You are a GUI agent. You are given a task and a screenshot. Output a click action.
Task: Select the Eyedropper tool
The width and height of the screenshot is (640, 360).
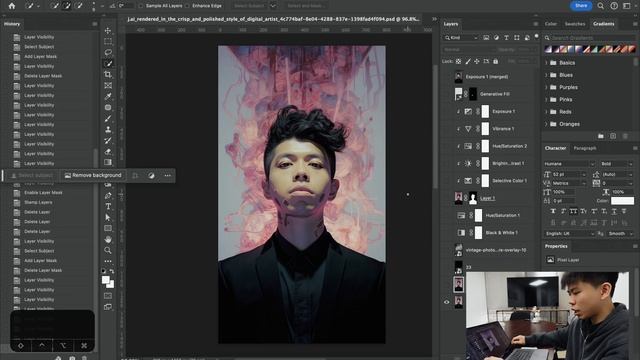tap(108, 97)
